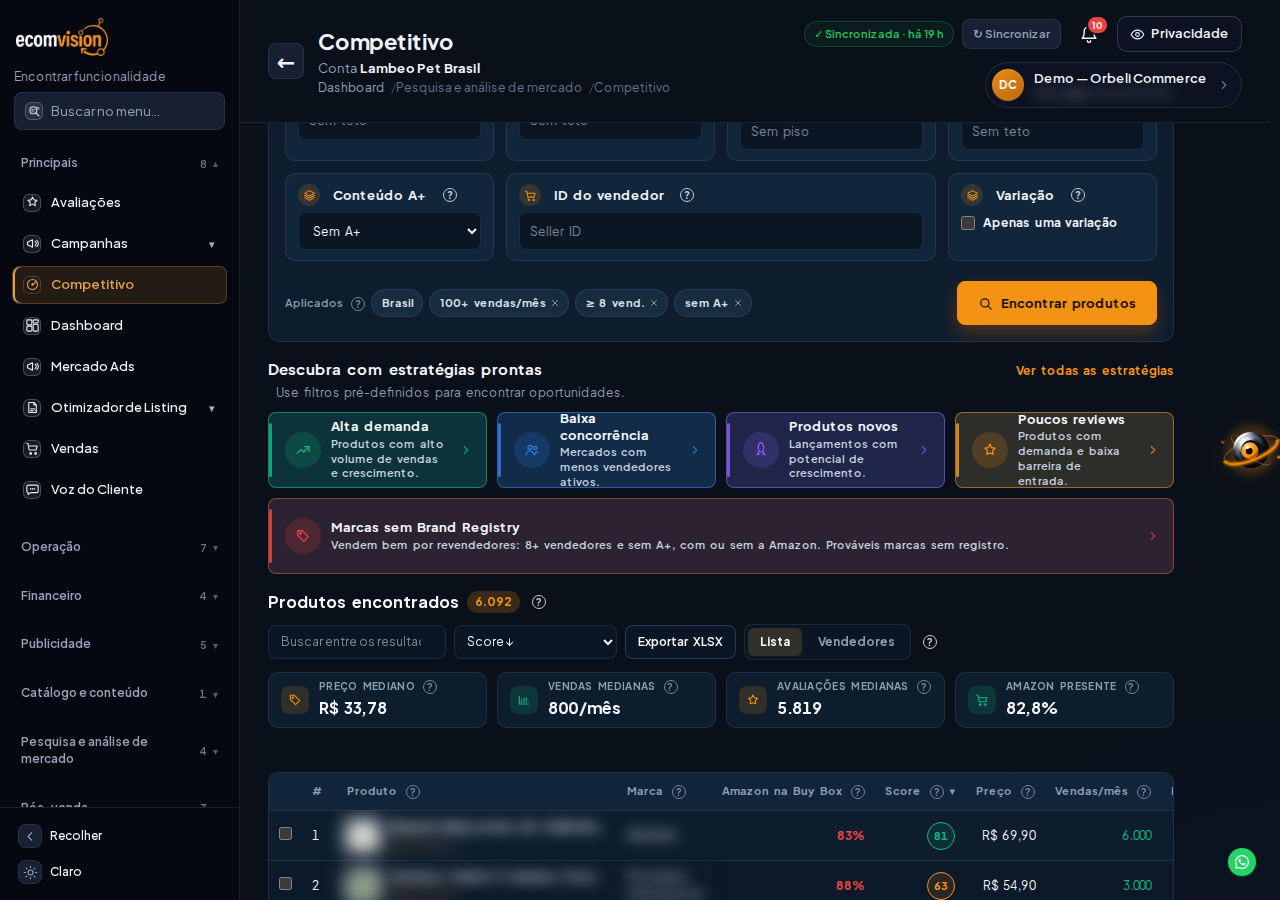
Task: Open WhatsApp chat floating icon
Action: click(x=1242, y=862)
